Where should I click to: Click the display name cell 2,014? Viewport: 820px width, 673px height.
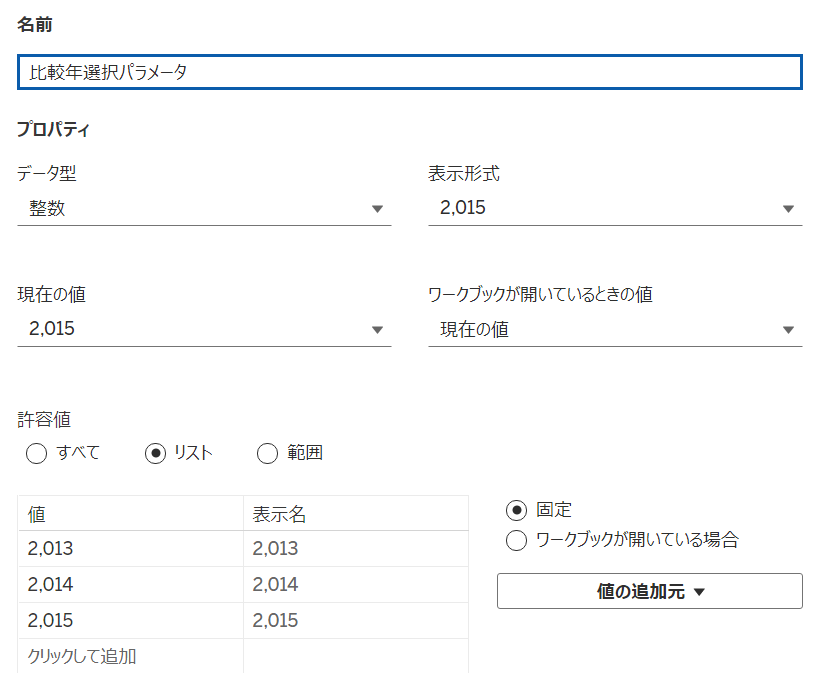tap(356, 585)
